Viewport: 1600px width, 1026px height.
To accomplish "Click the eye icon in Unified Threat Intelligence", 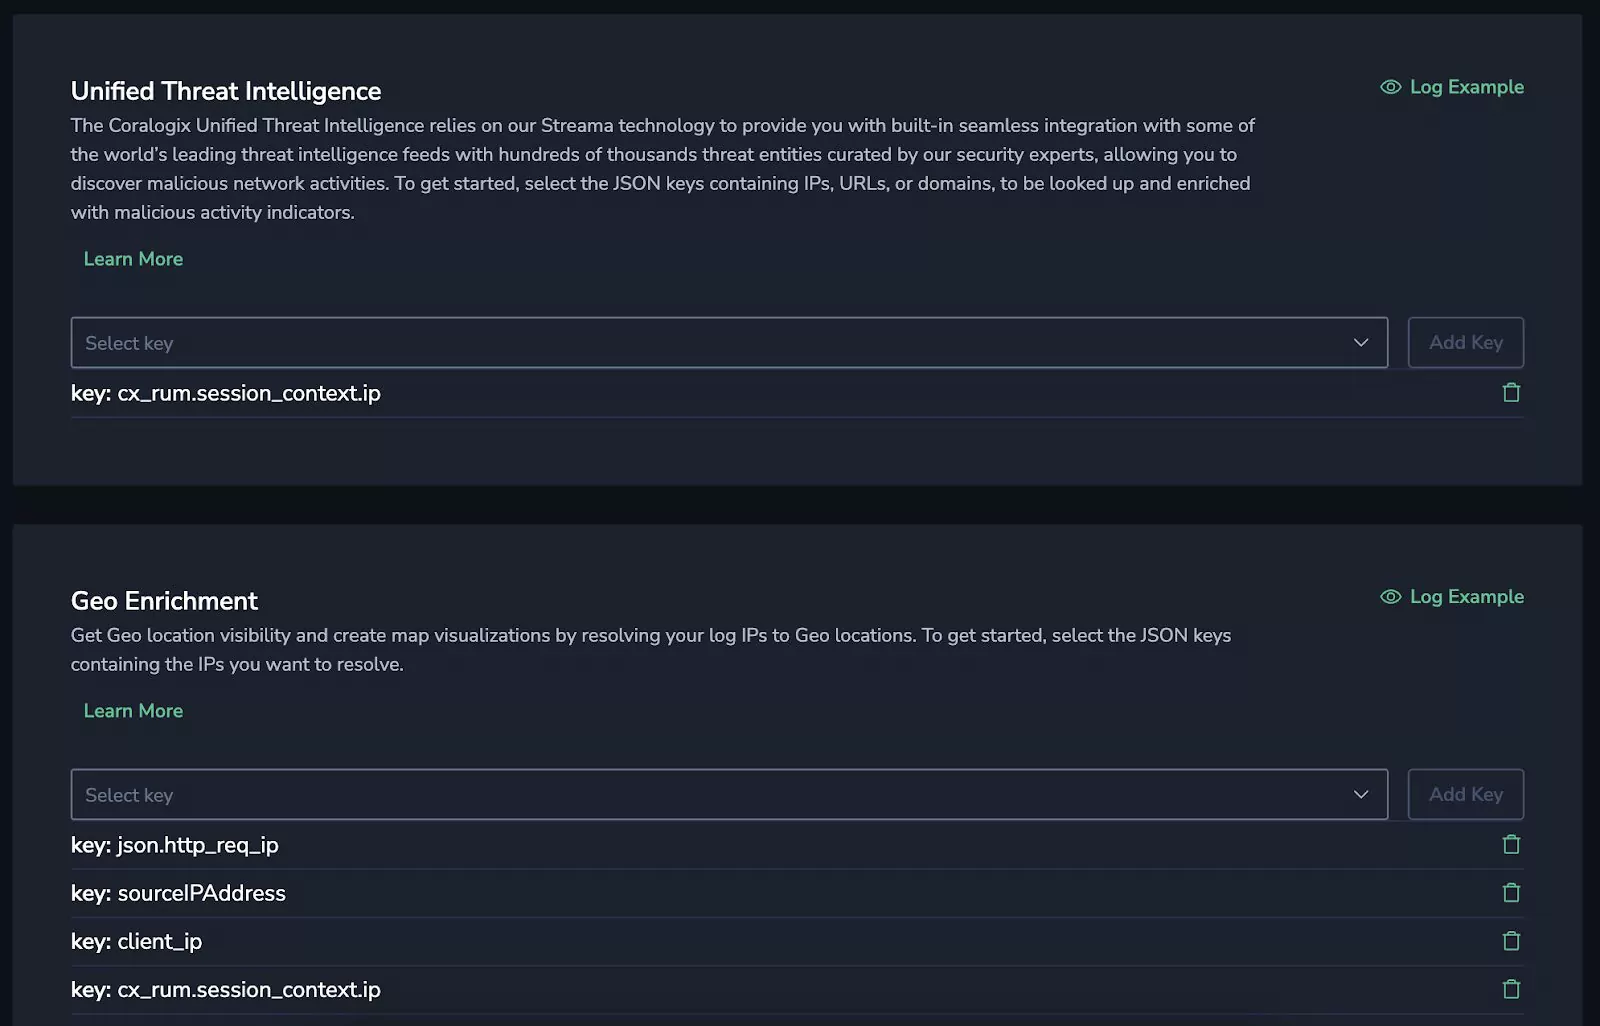I will pos(1390,87).
